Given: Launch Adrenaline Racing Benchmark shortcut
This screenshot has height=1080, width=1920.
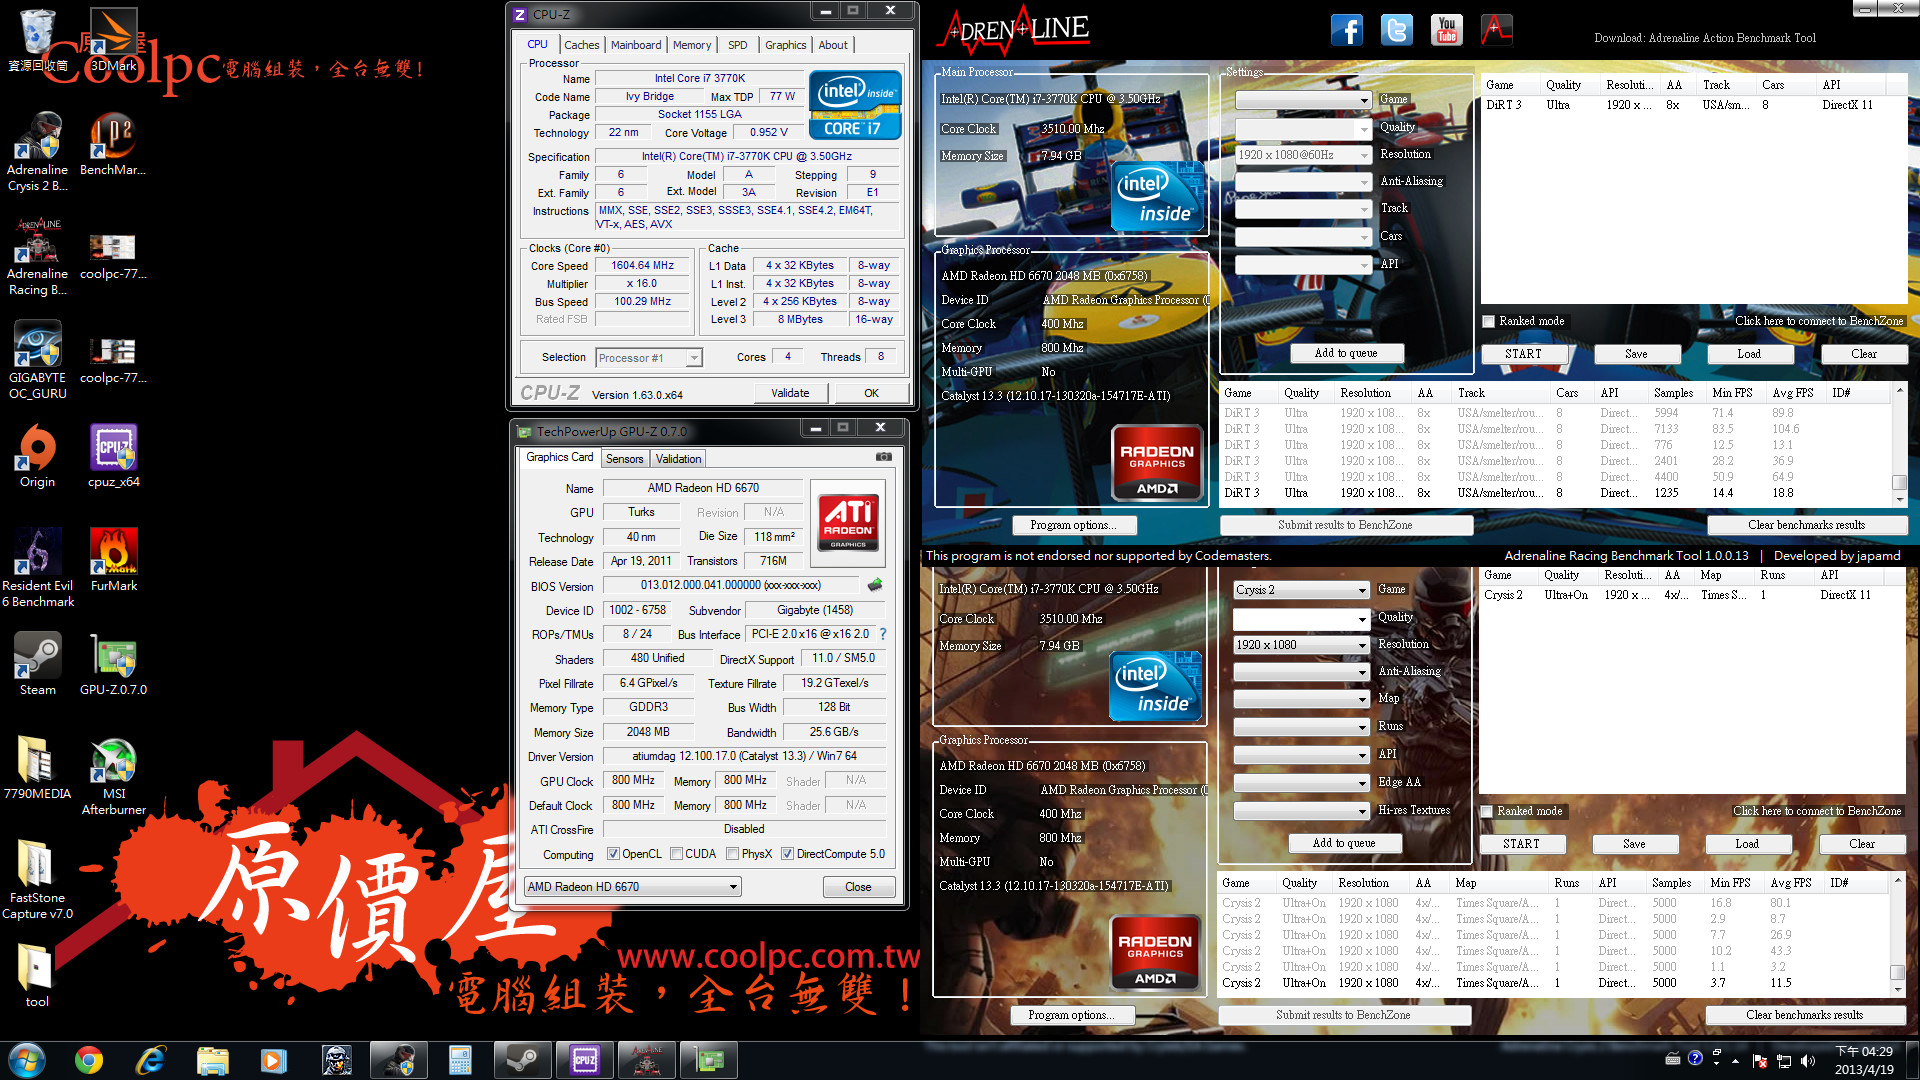Looking at the screenshot, I should [37, 256].
